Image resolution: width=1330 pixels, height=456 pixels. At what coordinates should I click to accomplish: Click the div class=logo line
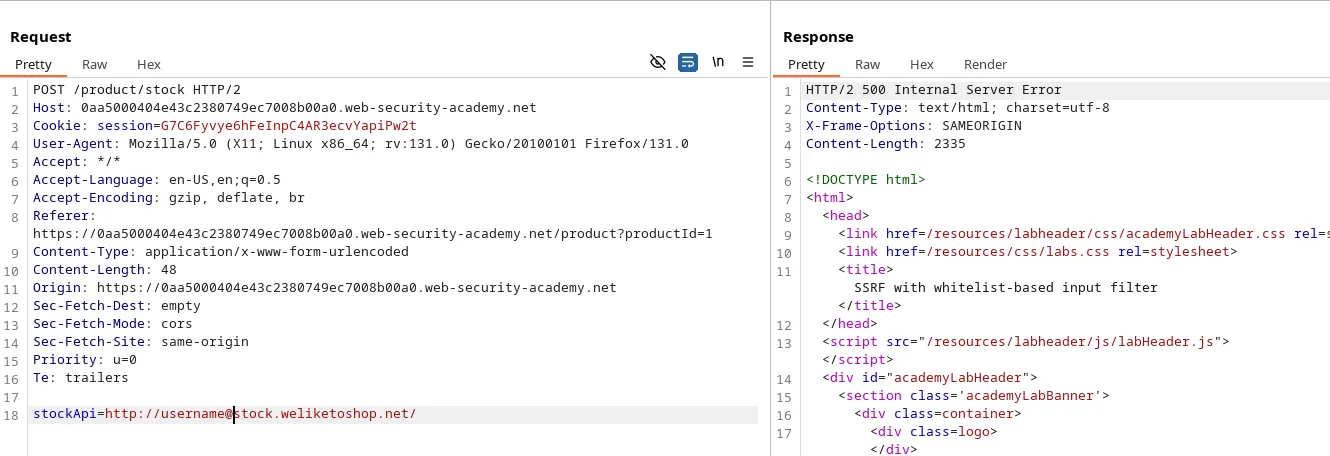934,432
